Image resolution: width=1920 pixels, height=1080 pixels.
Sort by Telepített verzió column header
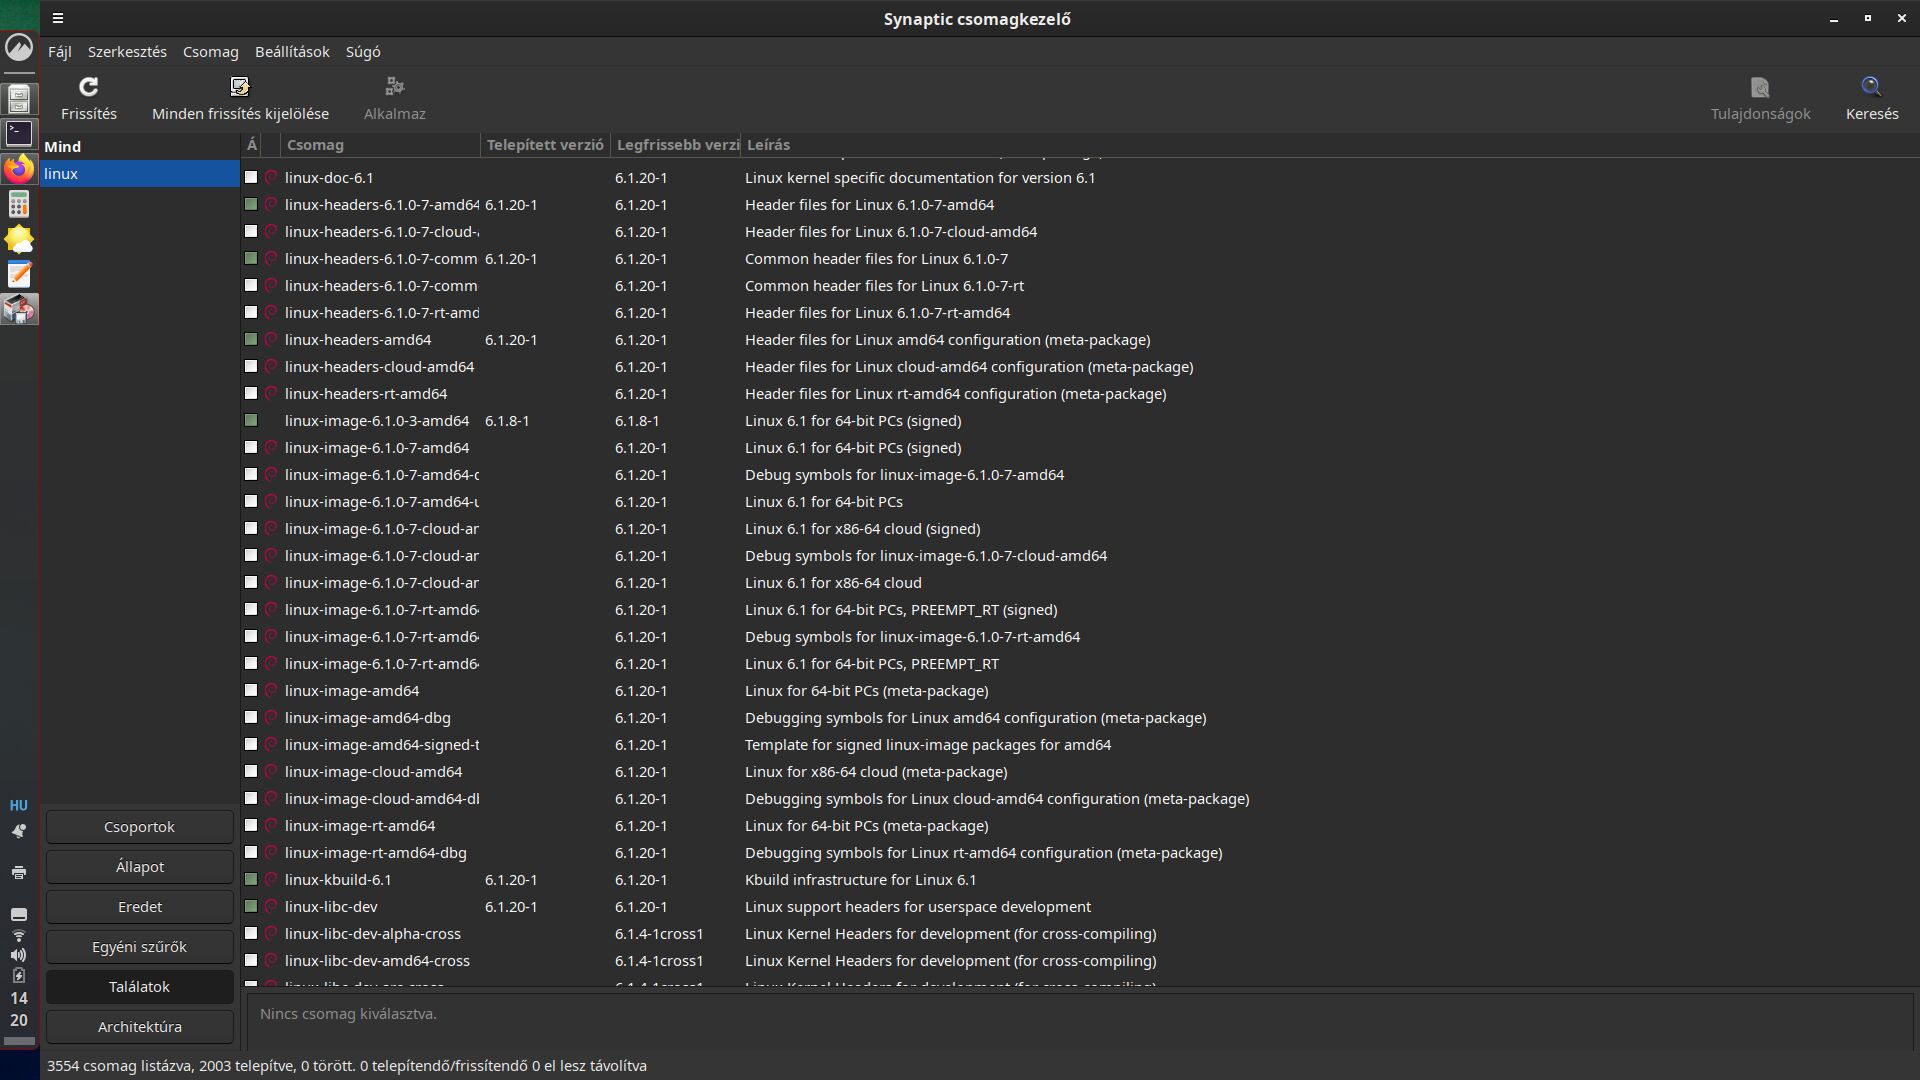point(545,145)
